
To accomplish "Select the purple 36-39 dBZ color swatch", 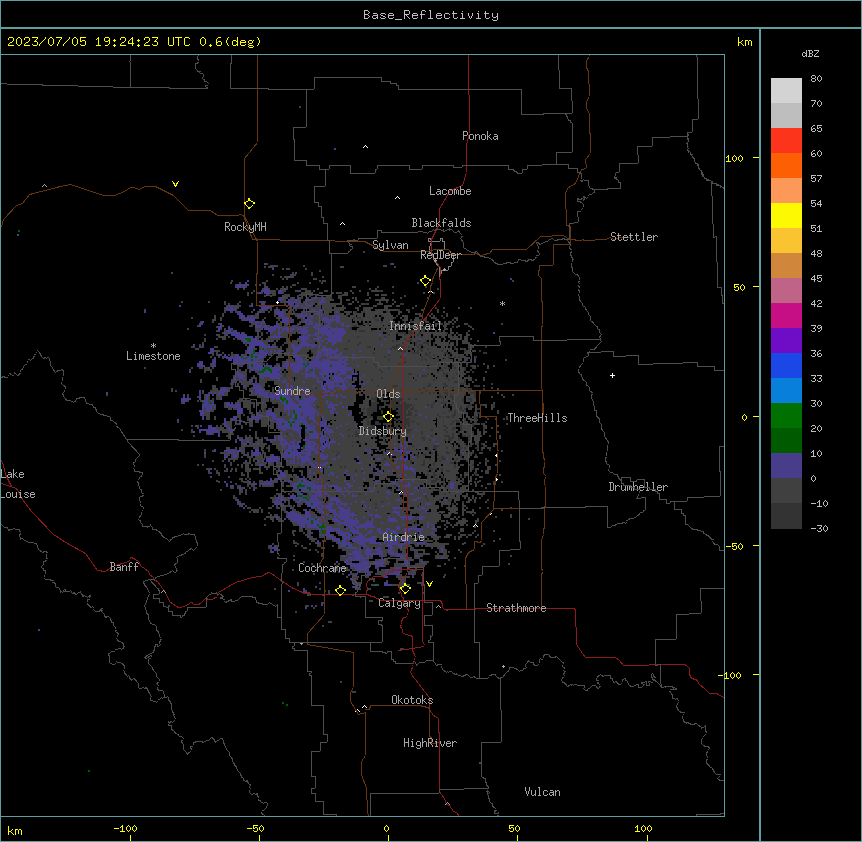I will (x=786, y=341).
